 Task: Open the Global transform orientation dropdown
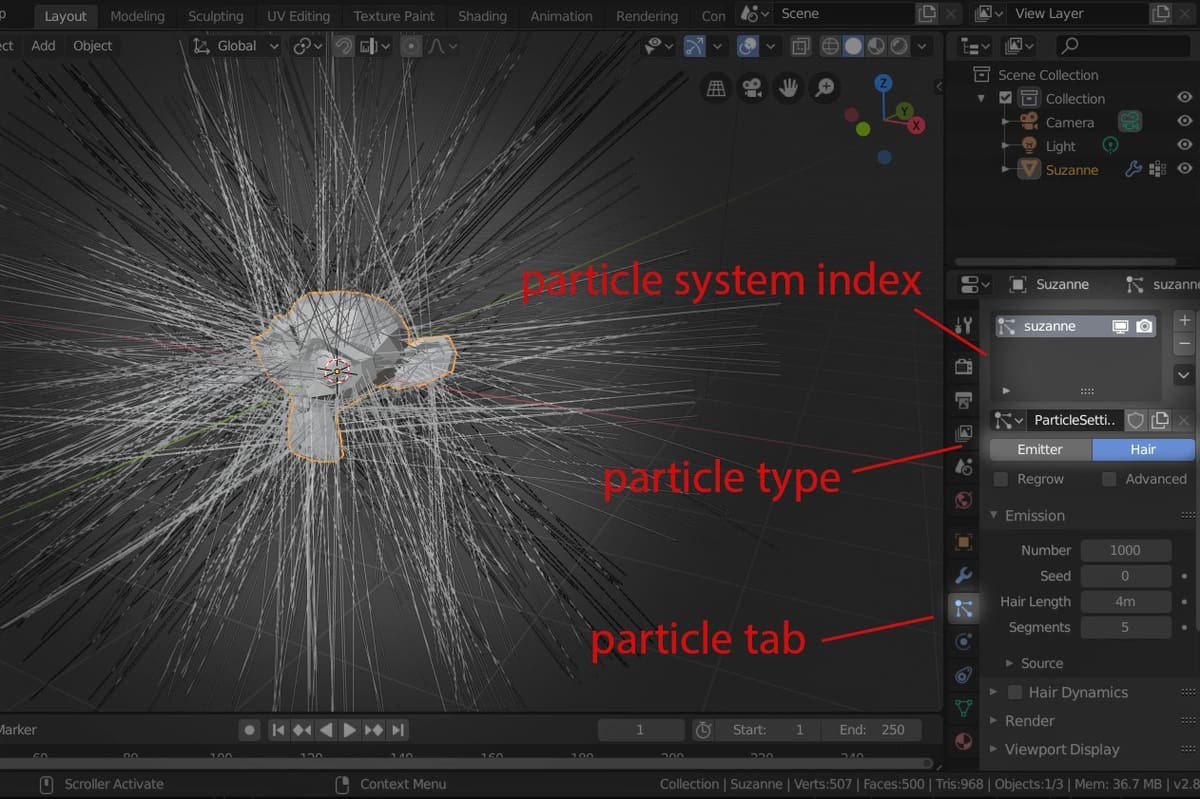tap(235, 46)
